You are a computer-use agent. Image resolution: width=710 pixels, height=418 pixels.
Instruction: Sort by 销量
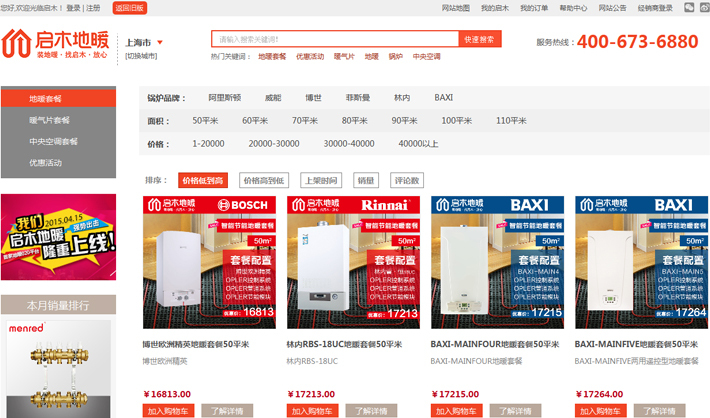click(366, 180)
